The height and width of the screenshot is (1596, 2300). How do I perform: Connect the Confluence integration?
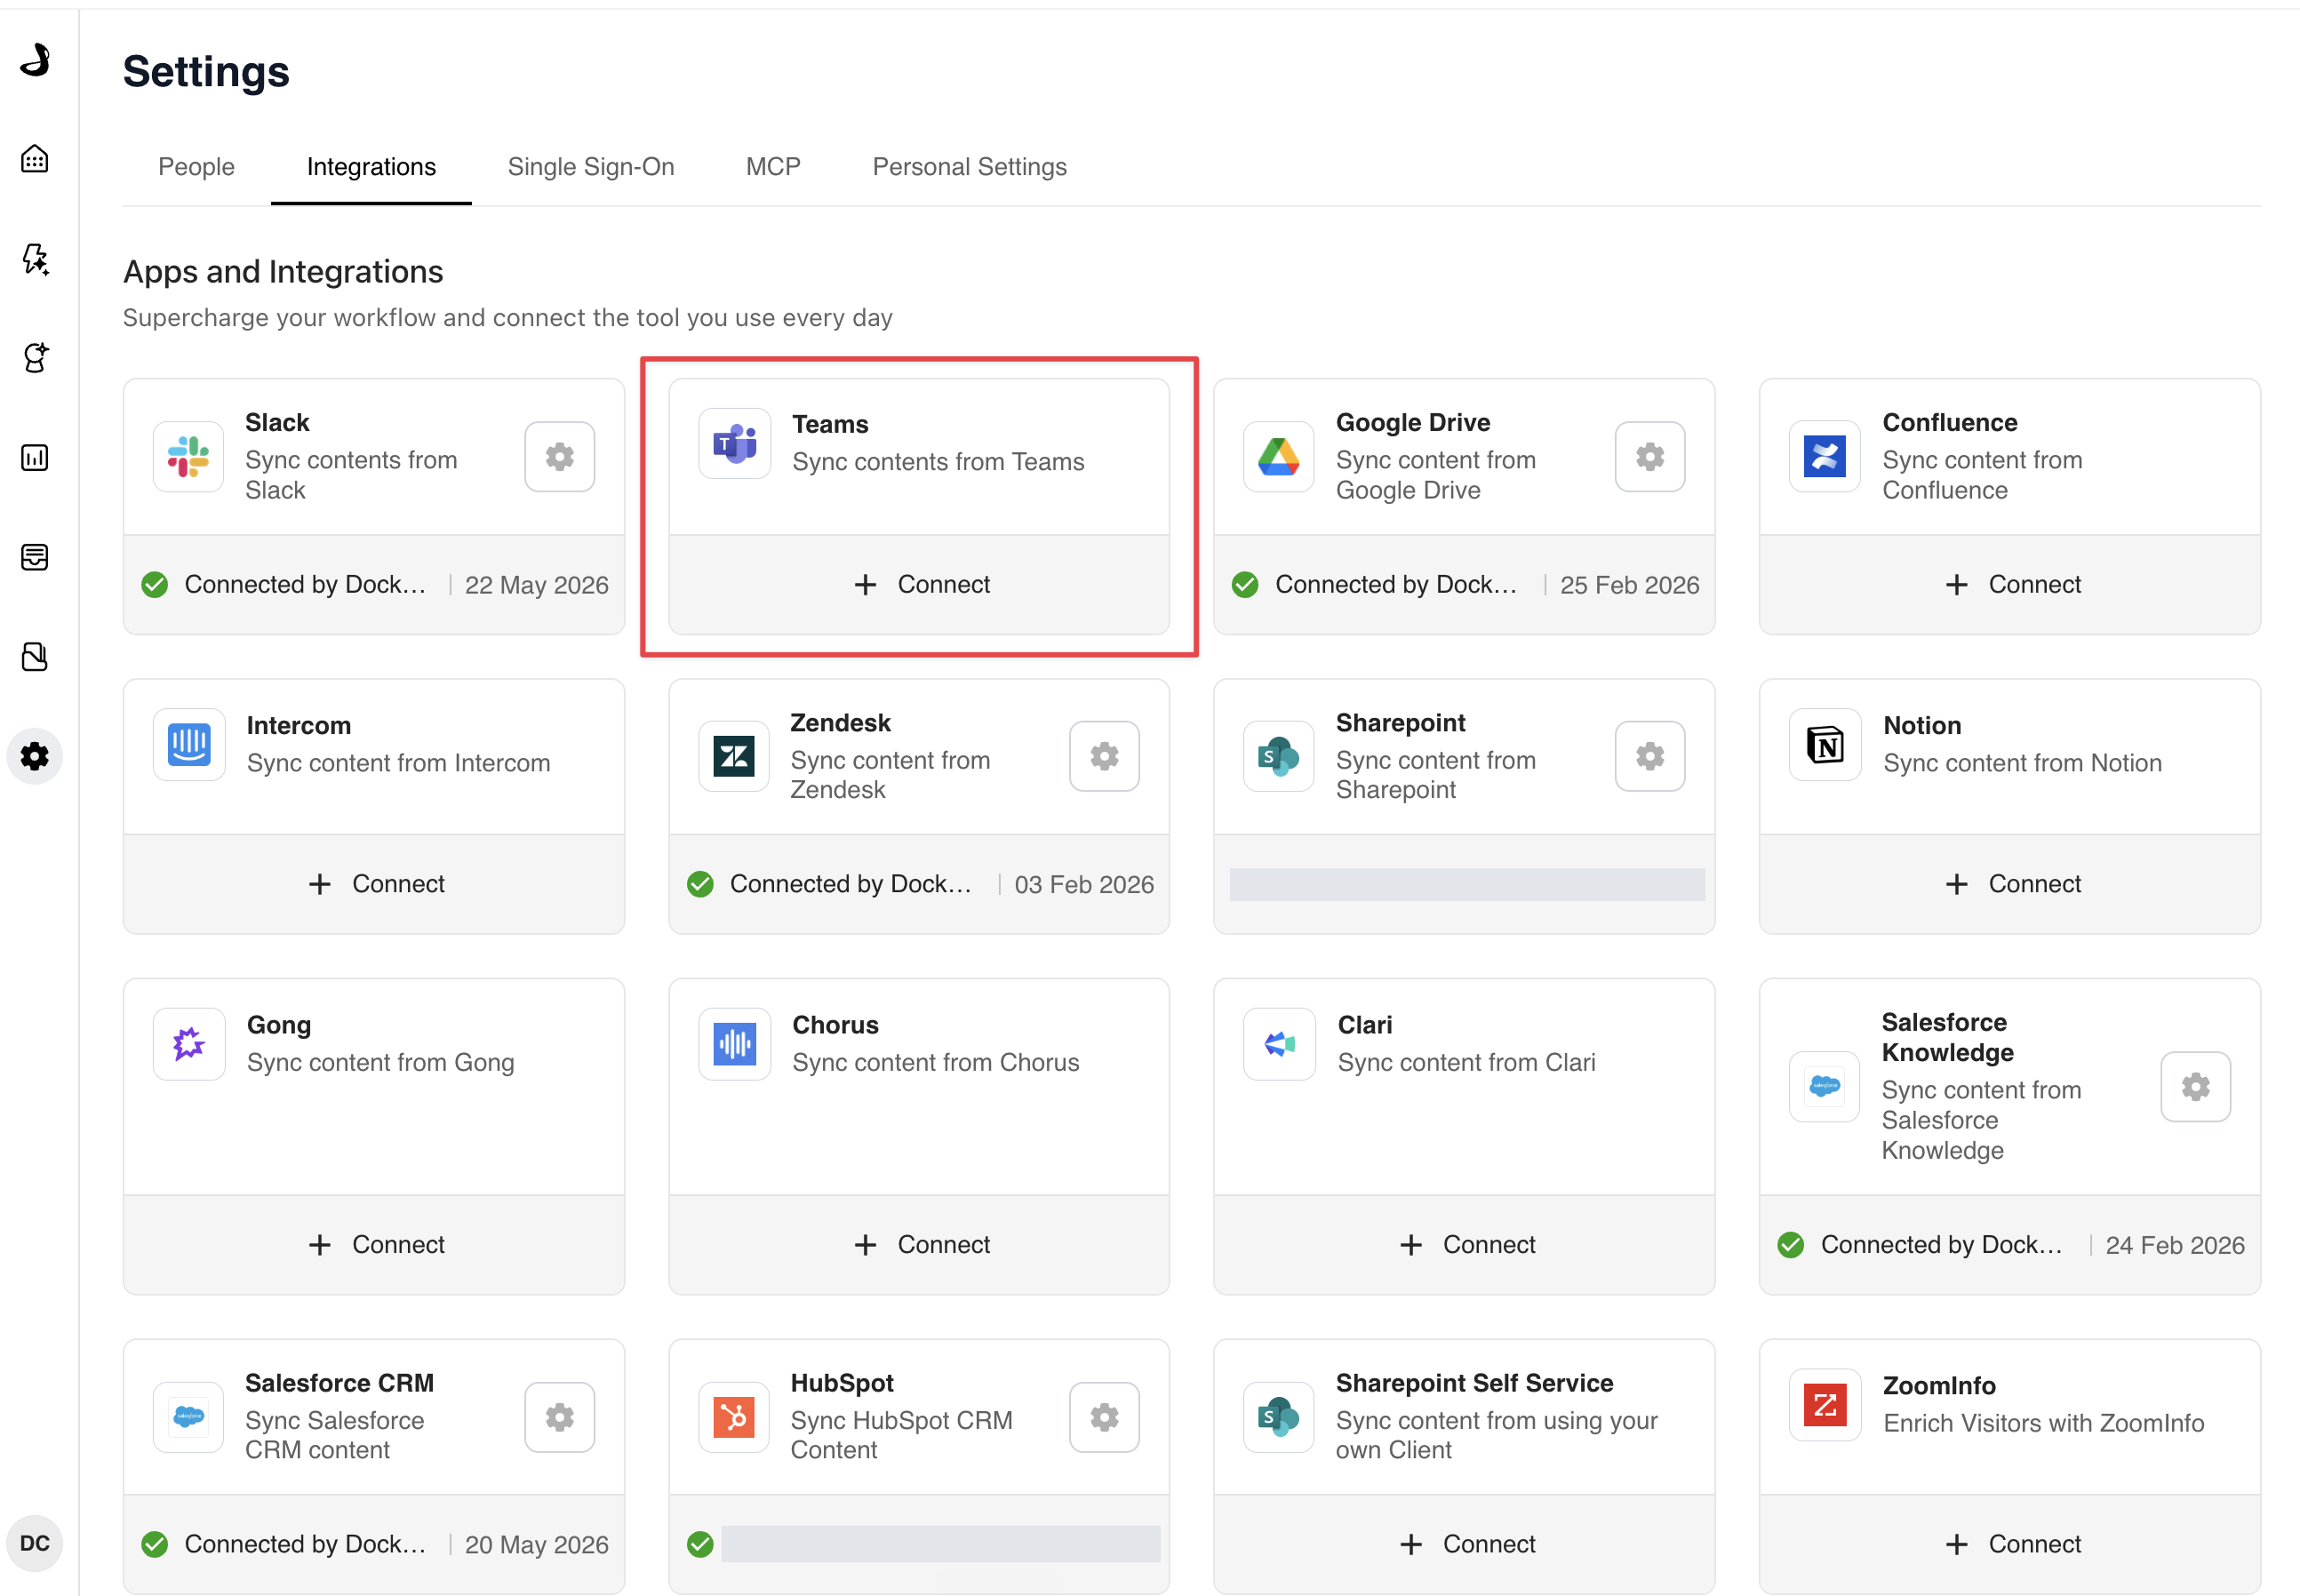coord(2010,585)
